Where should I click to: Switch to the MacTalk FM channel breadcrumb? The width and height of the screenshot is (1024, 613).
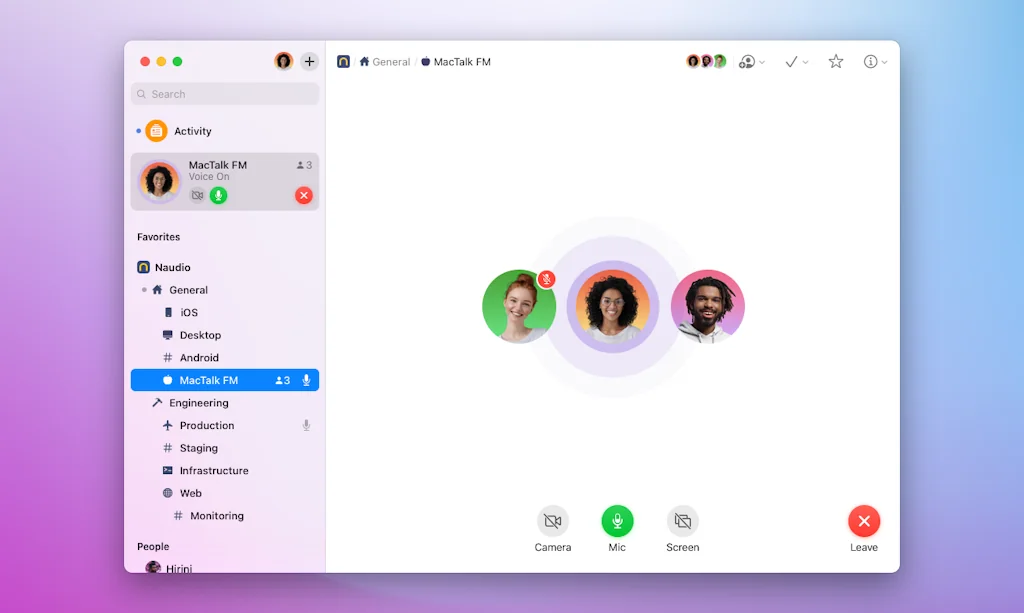[x=462, y=61]
